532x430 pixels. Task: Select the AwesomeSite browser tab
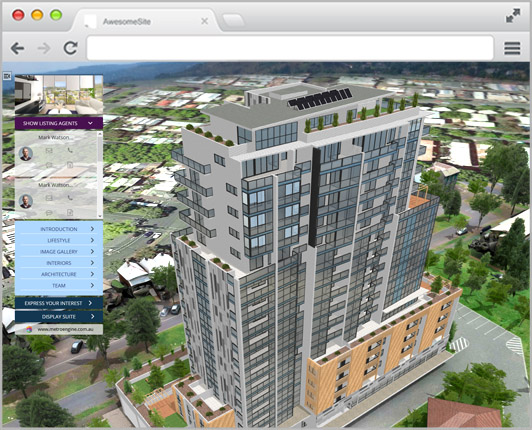click(146, 21)
